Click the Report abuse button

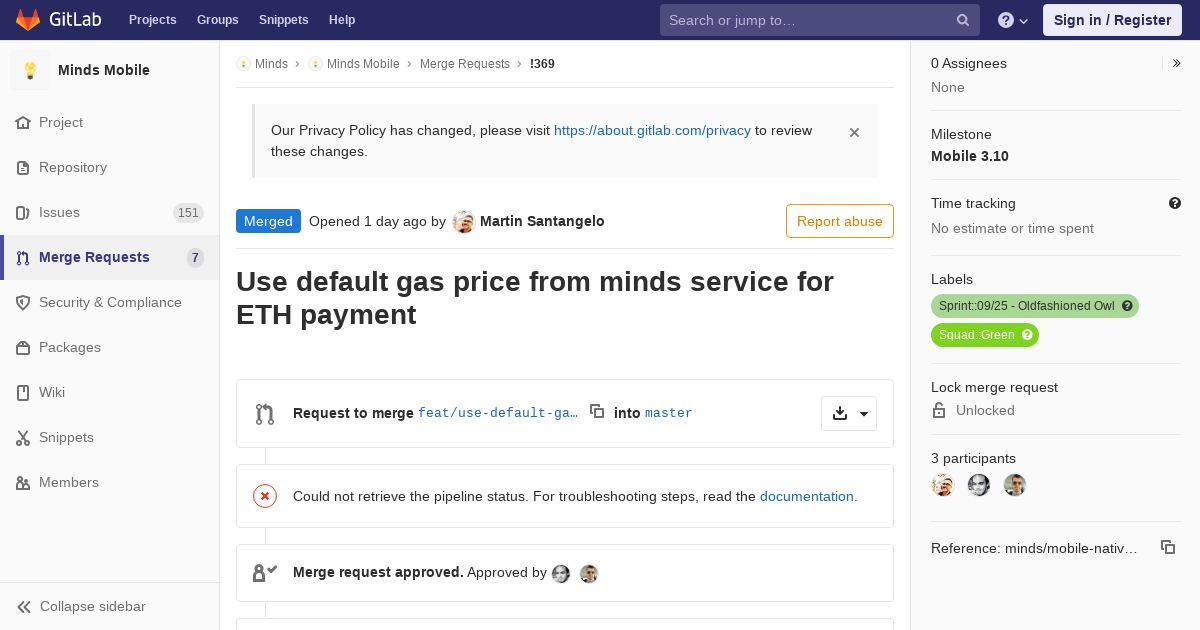(840, 221)
